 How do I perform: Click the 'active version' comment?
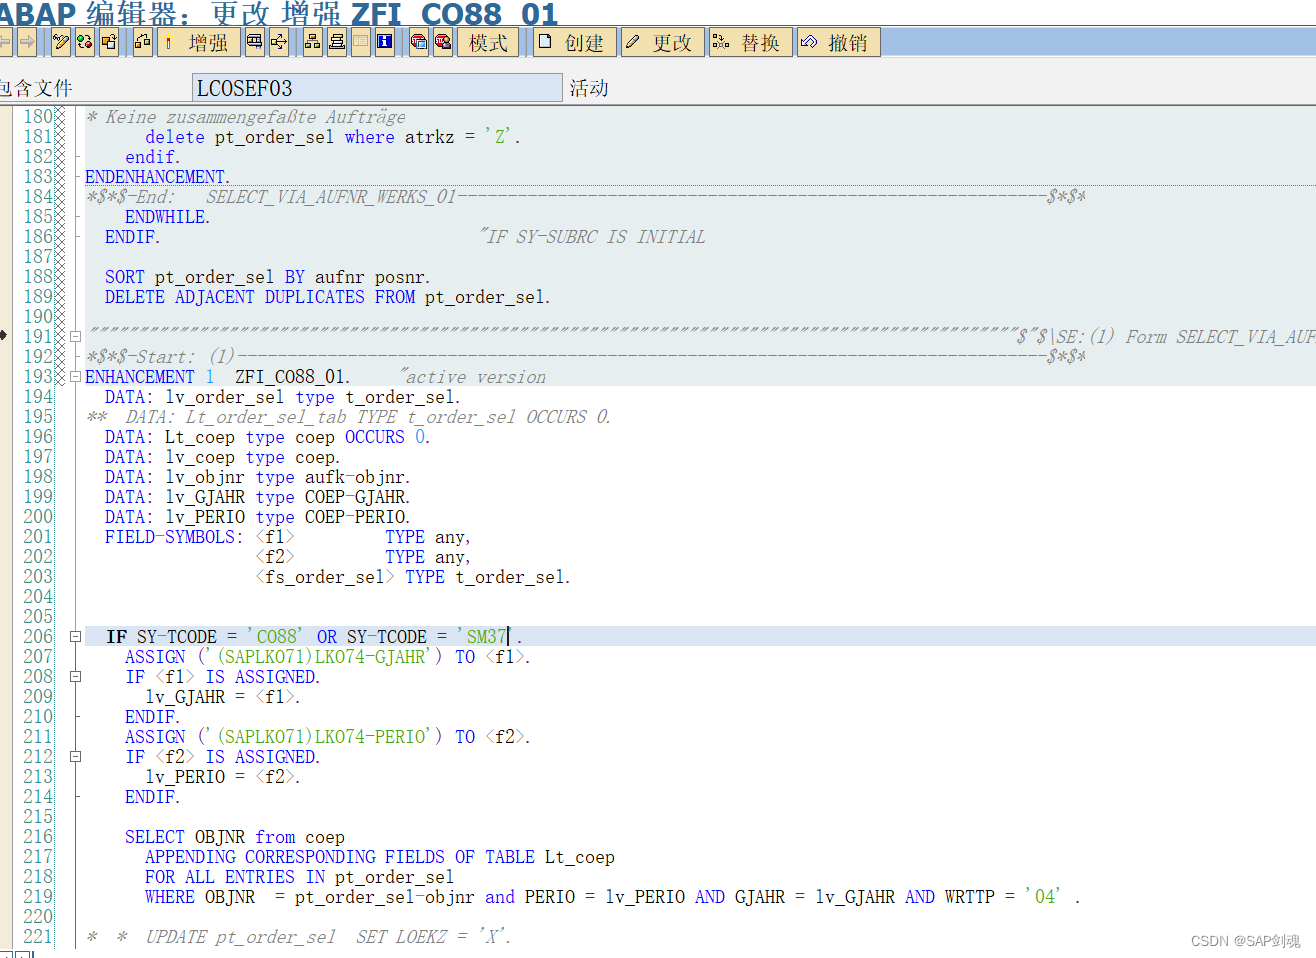(473, 377)
